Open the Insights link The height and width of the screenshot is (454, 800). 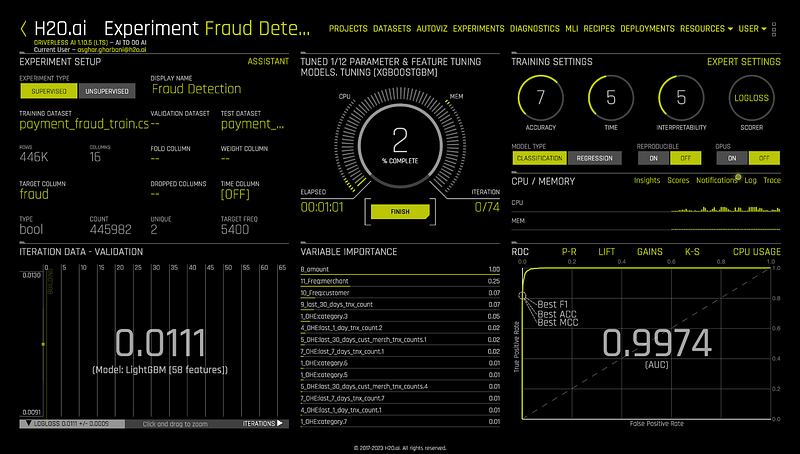(646, 180)
